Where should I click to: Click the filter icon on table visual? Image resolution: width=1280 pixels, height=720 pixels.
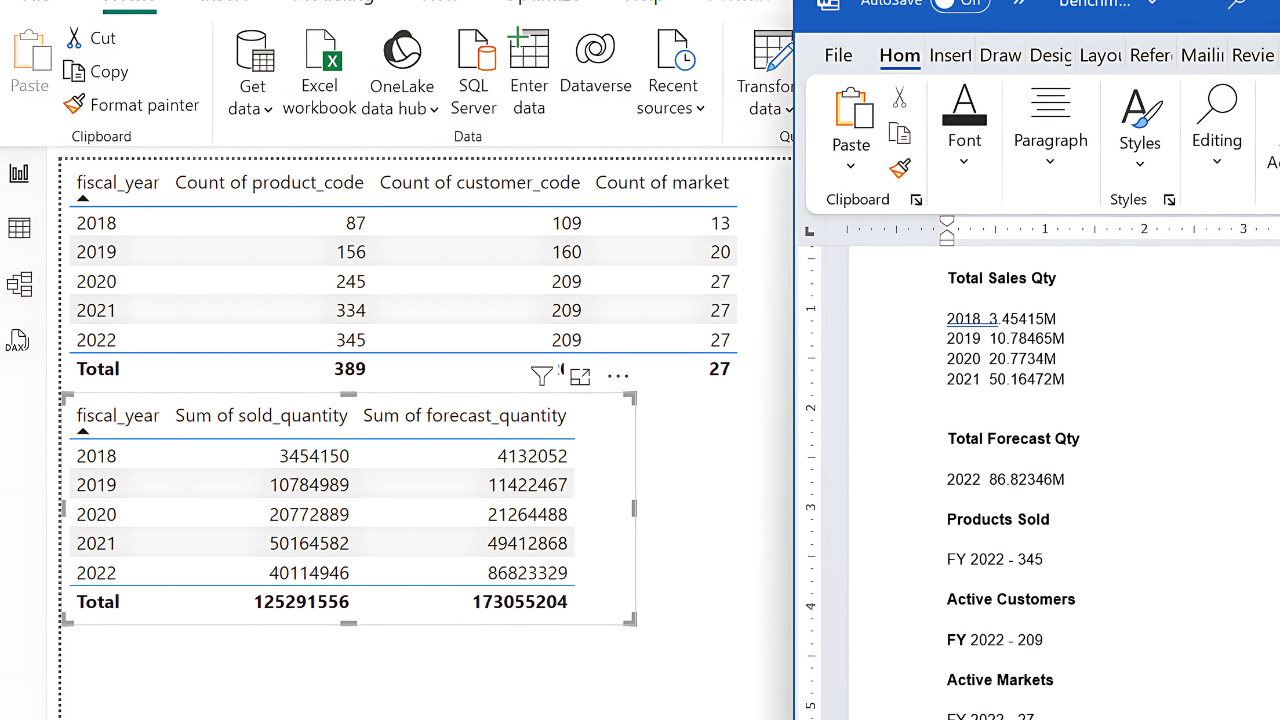coord(541,376)
